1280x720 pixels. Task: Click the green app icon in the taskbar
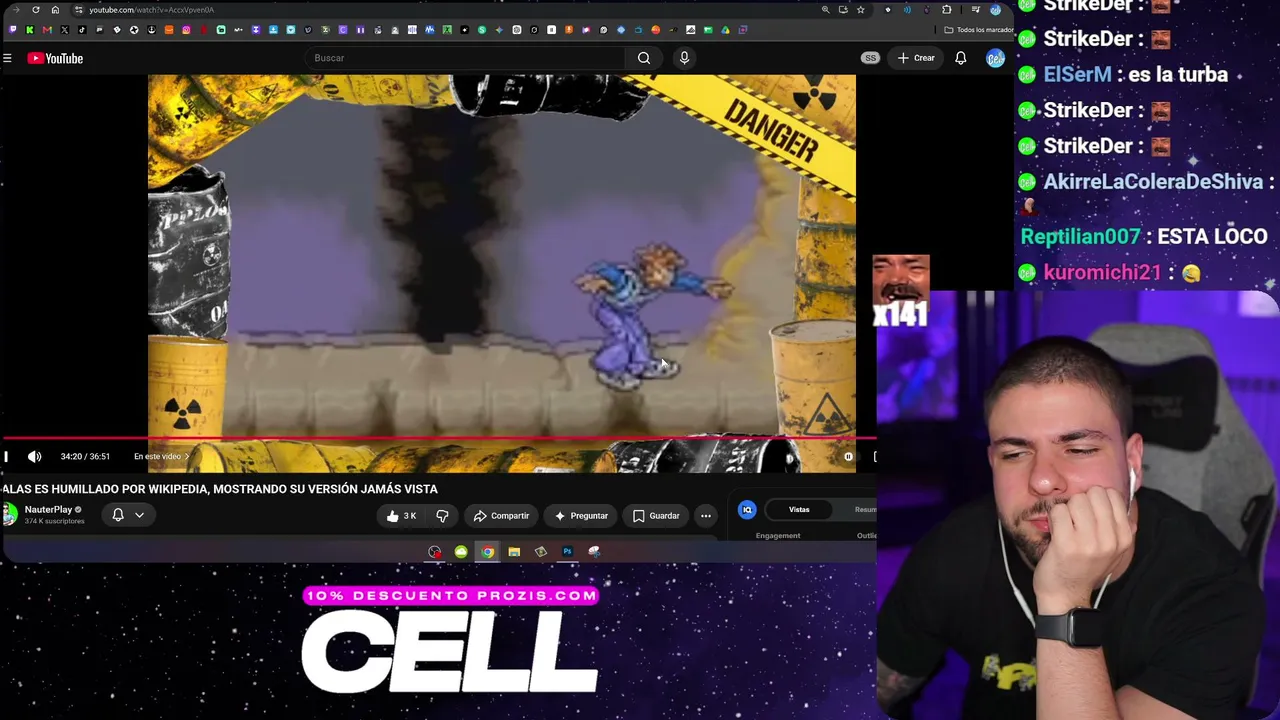461,552
